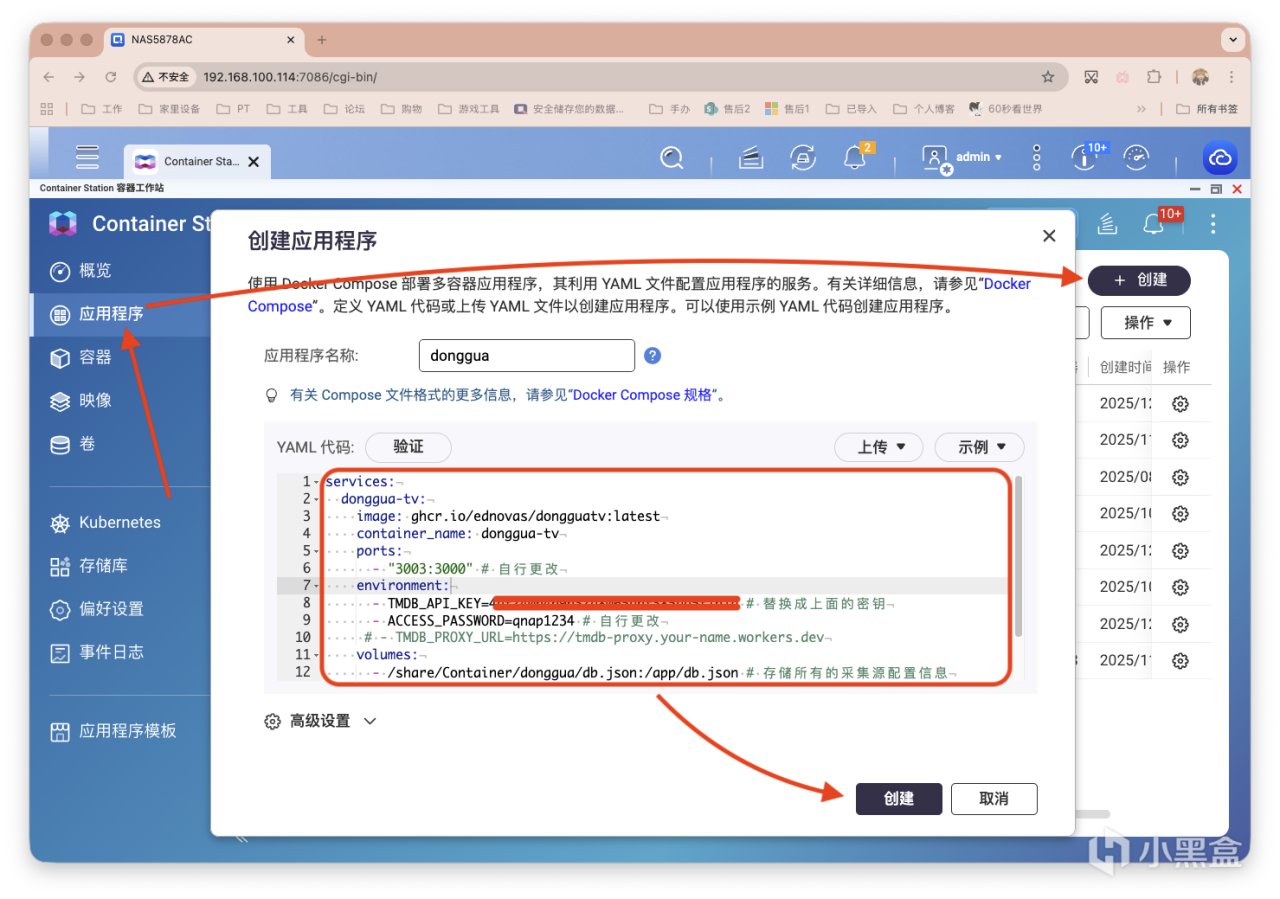The image size is (1280, 899).
Task: Open the 所有书签 folder
Action: pyautogui.click(x=1206, y=109)
